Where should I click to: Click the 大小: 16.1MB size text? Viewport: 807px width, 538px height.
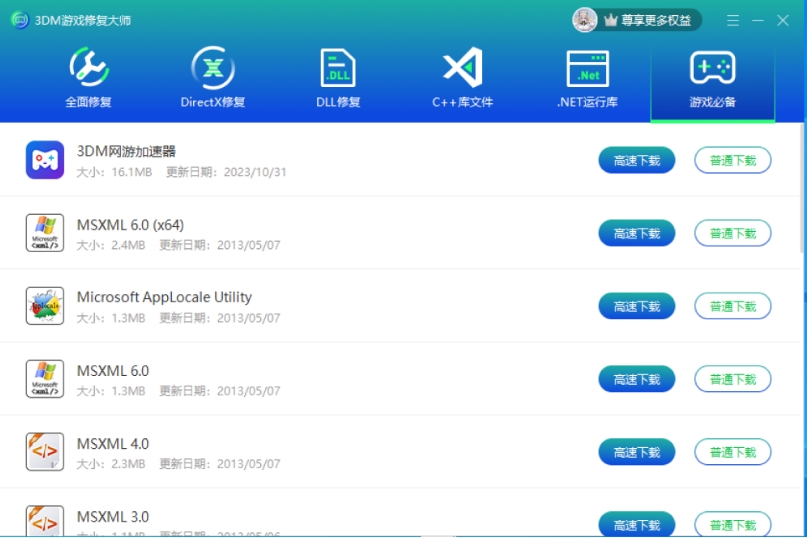click(x=114, y=172)
